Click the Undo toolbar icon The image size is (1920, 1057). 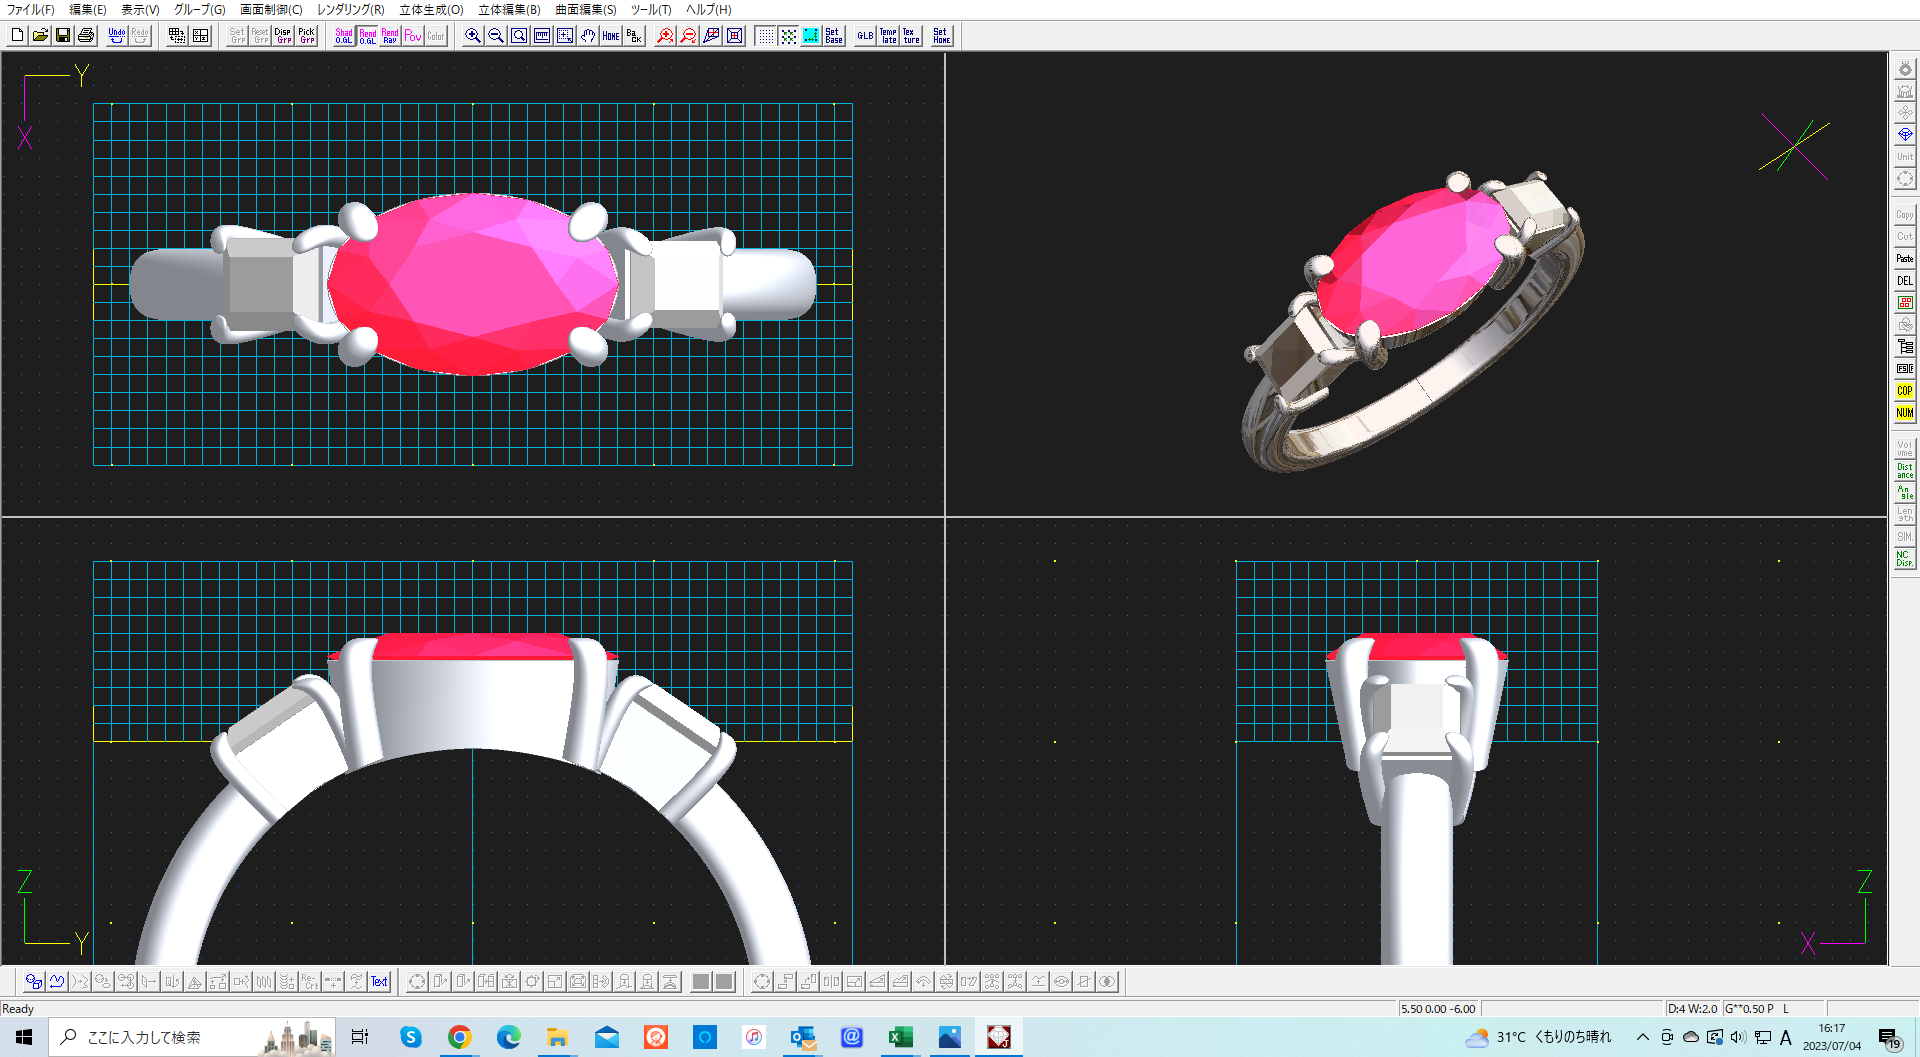click(117, 36)
